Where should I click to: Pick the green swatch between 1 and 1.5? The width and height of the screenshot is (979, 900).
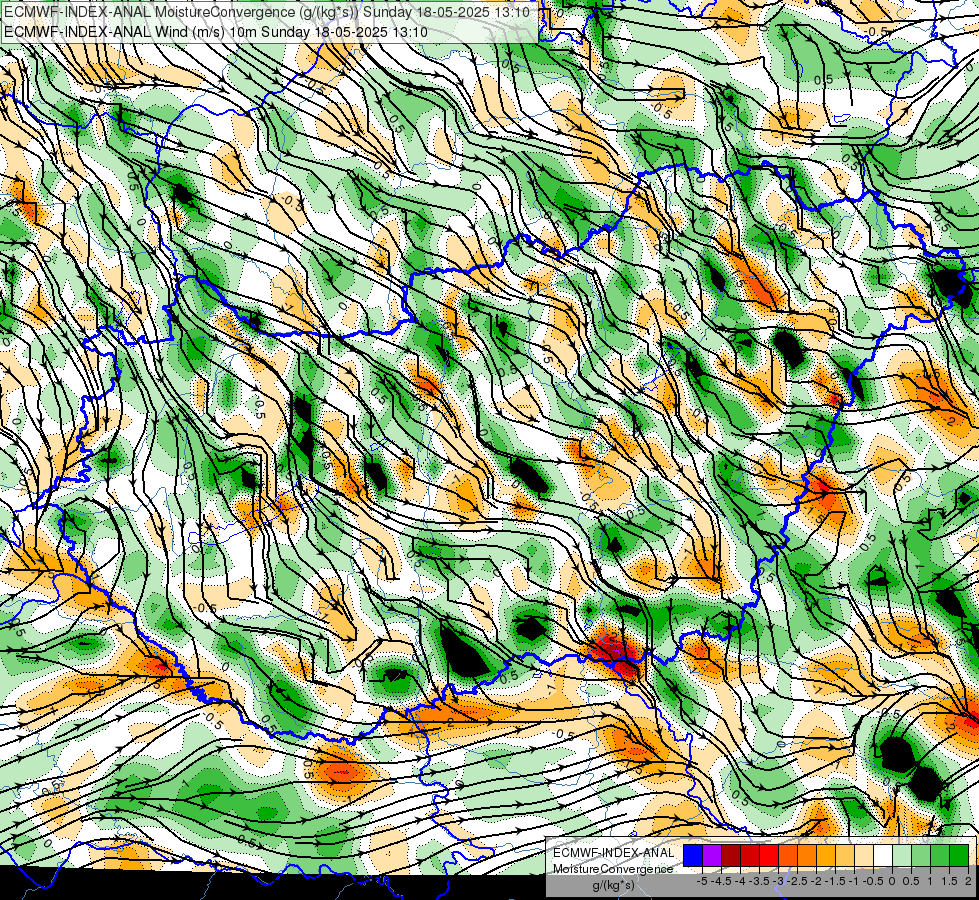(x=940, y=856)
